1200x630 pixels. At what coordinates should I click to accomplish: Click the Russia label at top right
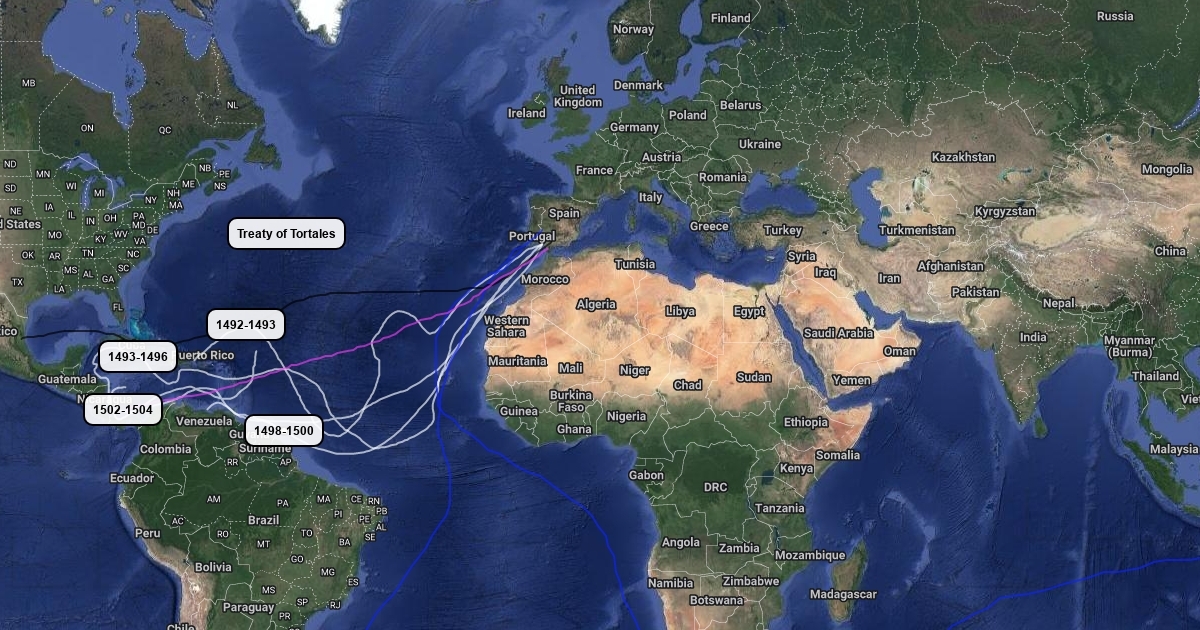[1115, 16]
